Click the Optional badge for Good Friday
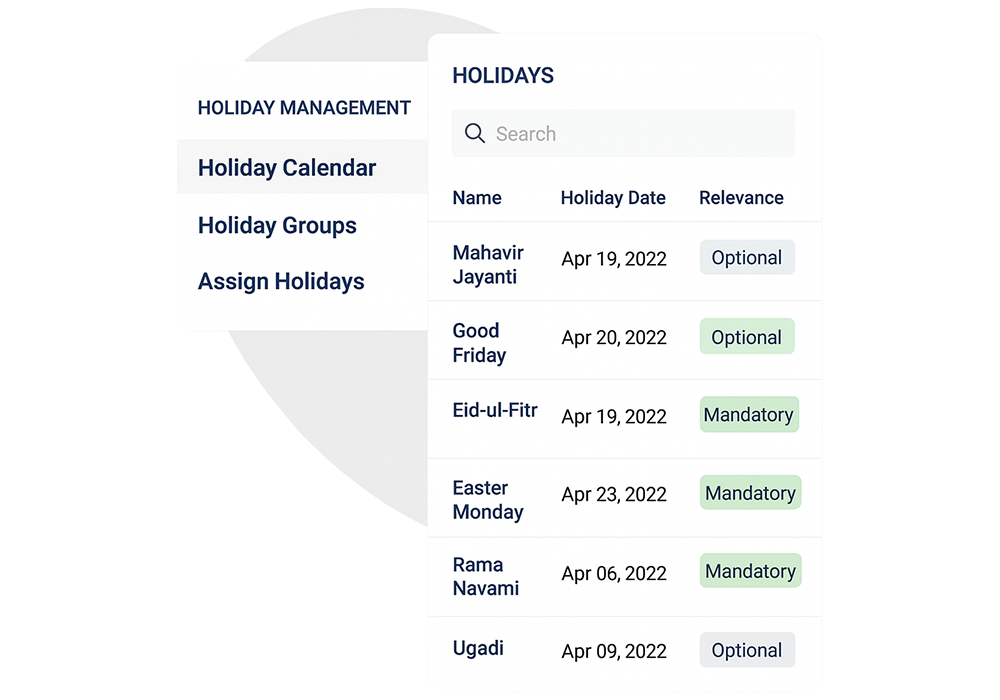The image size is (1000, 700). (x=747, y=337)
